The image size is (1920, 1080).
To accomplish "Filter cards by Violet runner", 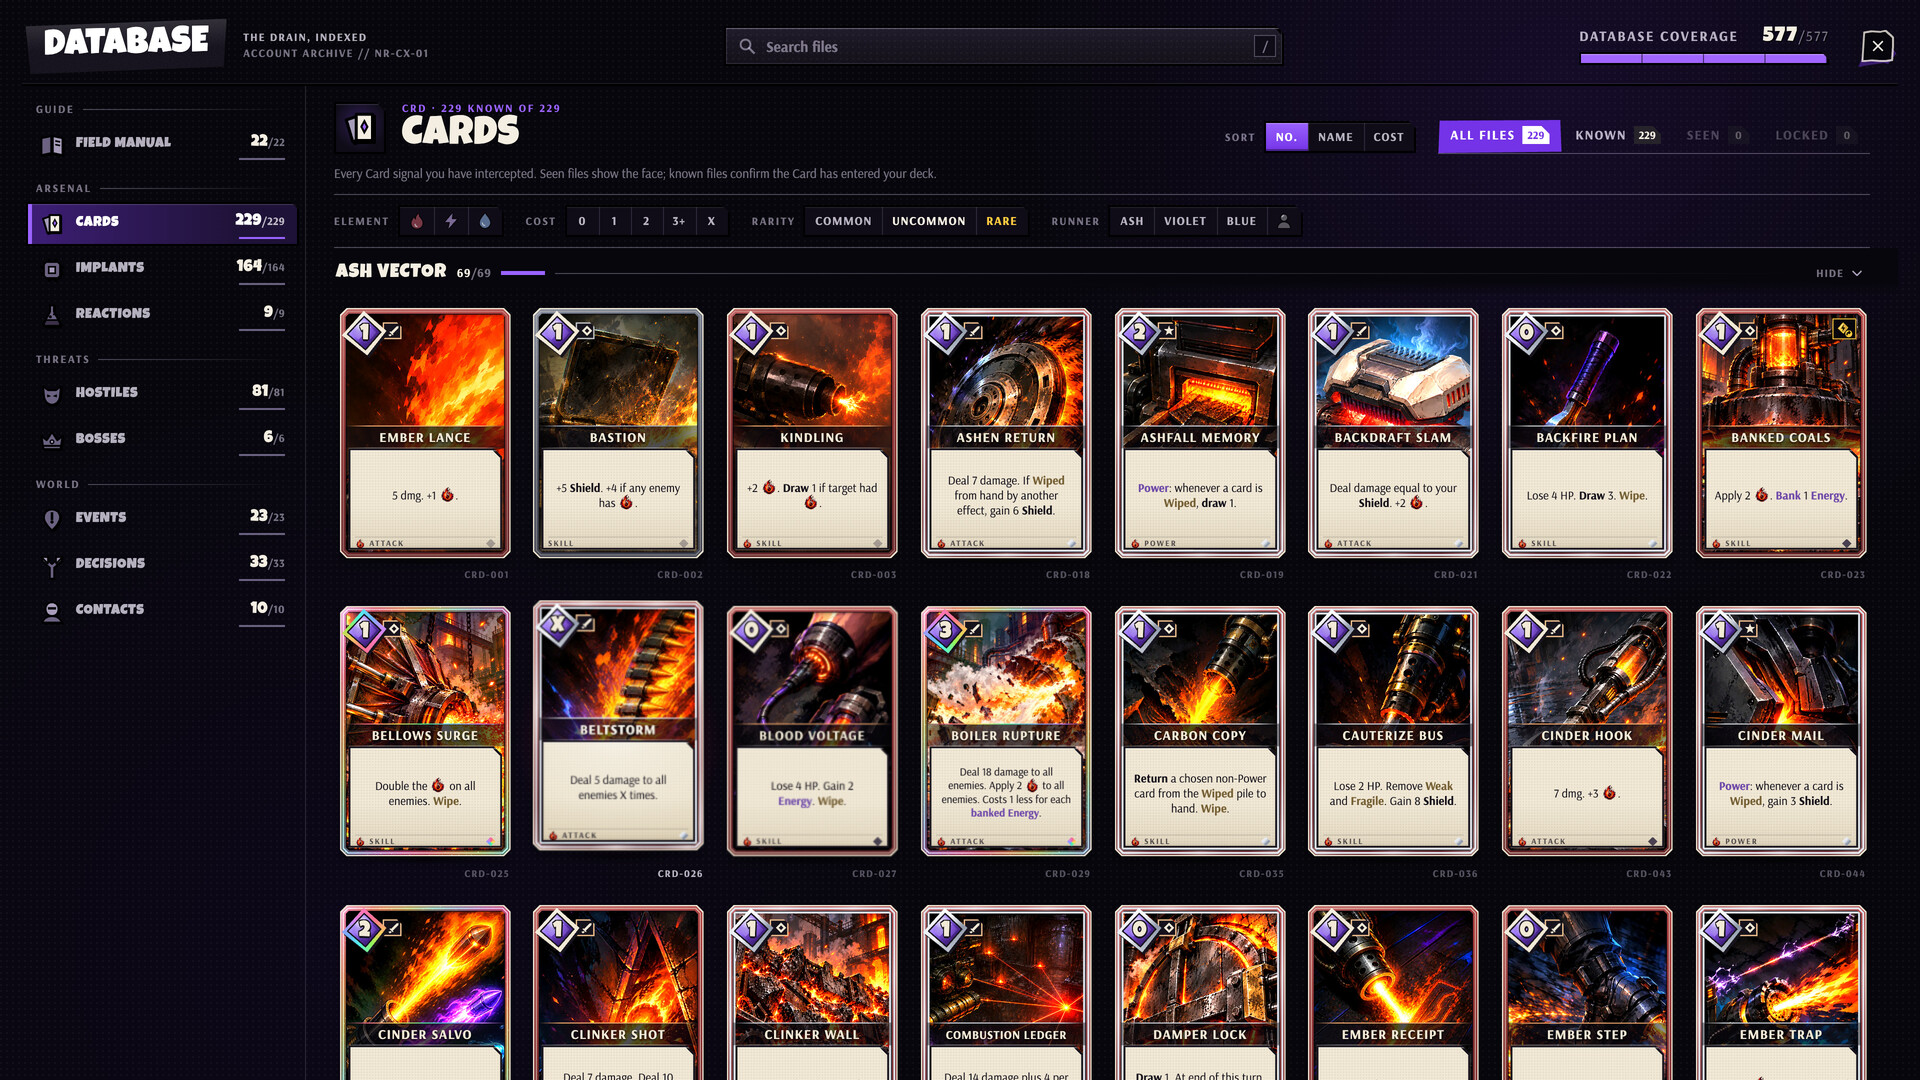I will (x=1185, y=221).
